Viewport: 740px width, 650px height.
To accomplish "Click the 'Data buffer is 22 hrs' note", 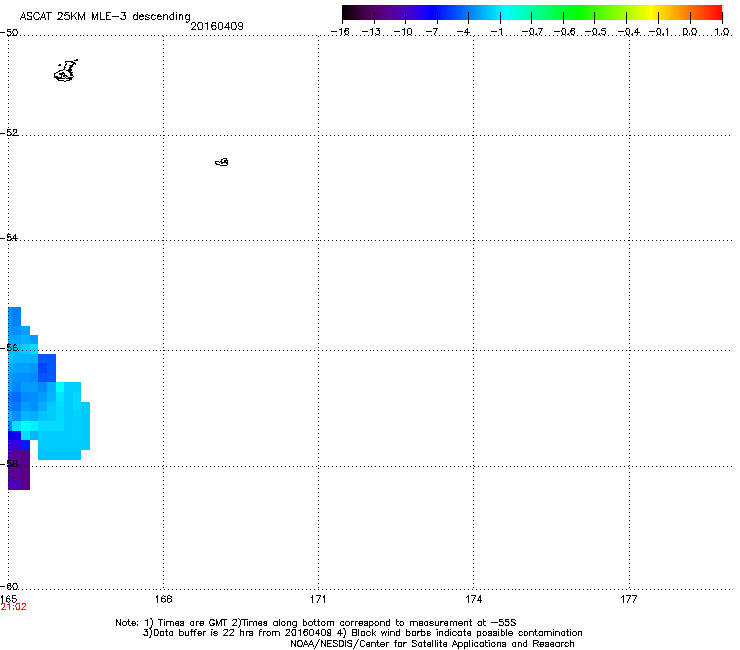I will 362,633.
